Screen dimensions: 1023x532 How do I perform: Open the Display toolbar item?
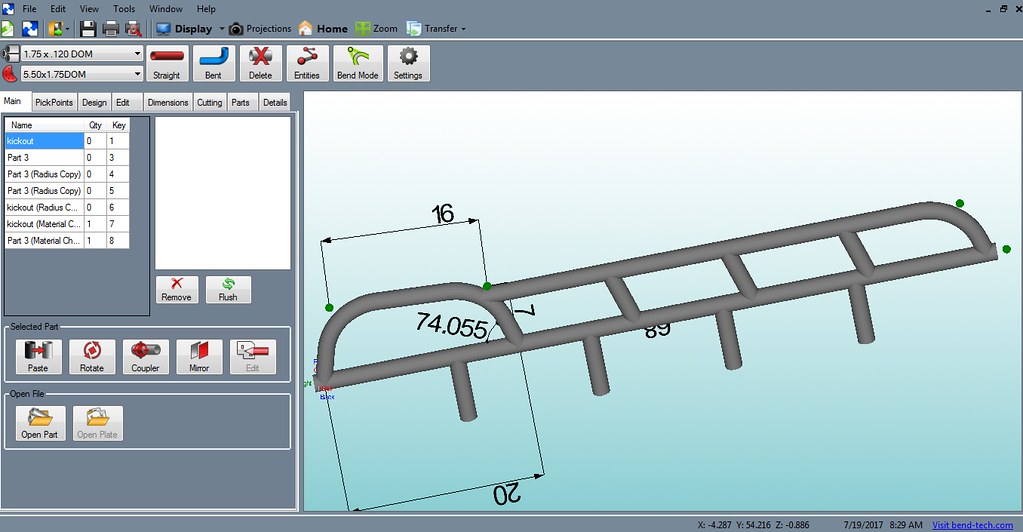pos(184,29)
